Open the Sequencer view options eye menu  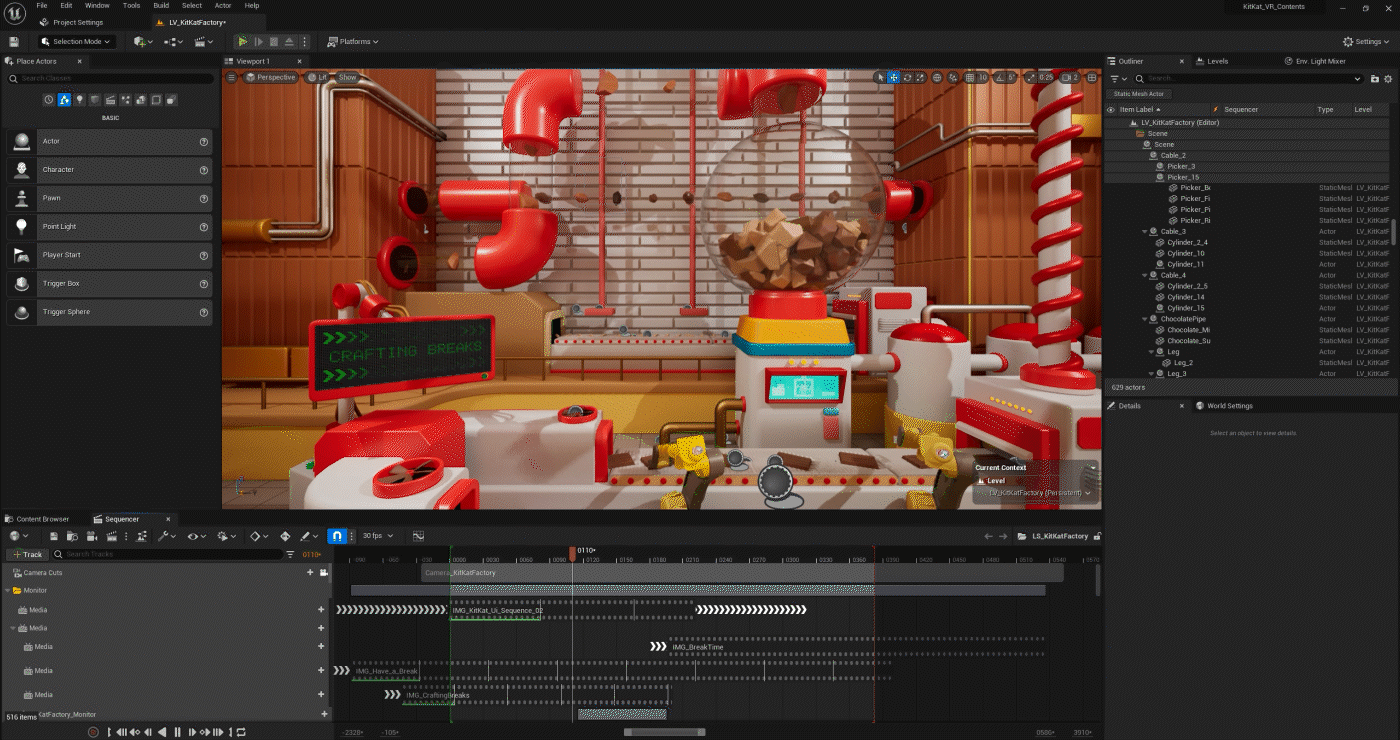point(196,536)
